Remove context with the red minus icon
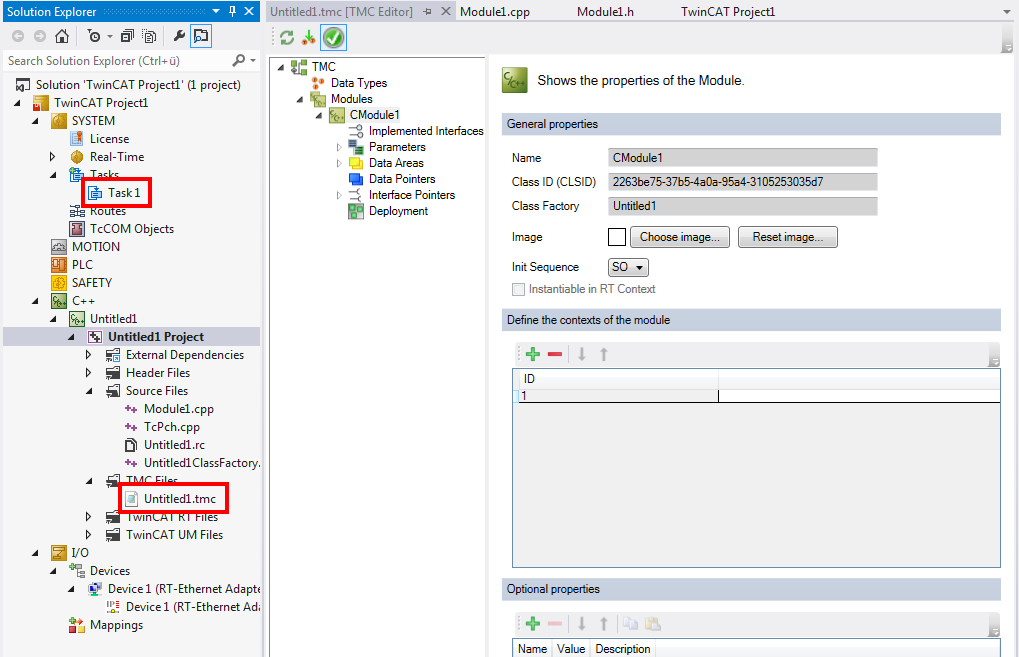1019x657 pixels. tap(555, 354)
